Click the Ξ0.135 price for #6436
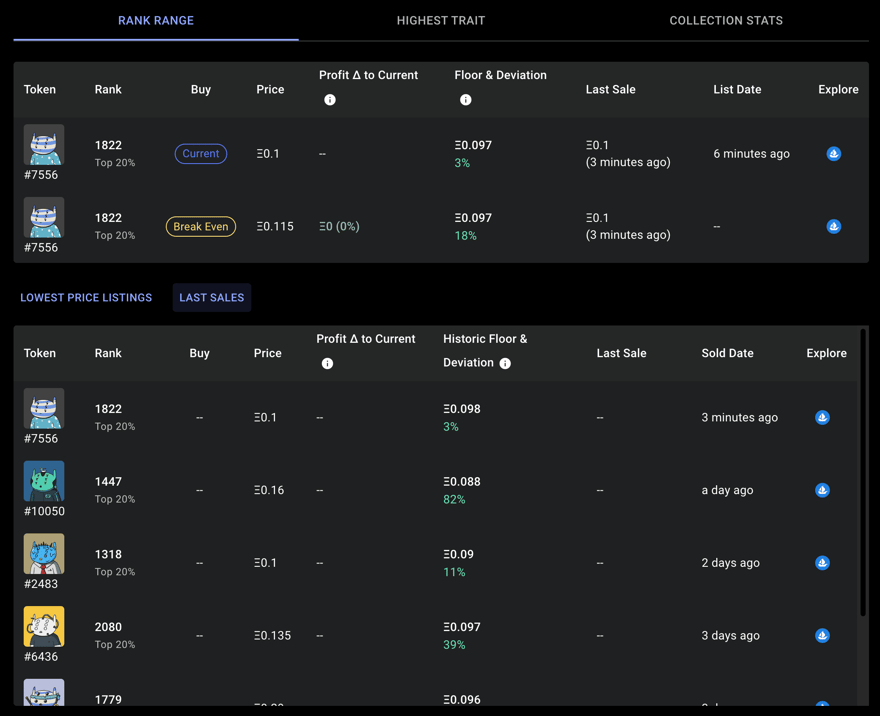This screenshot has width=880, height=716. pyautogui.click(x=272, y=636)
